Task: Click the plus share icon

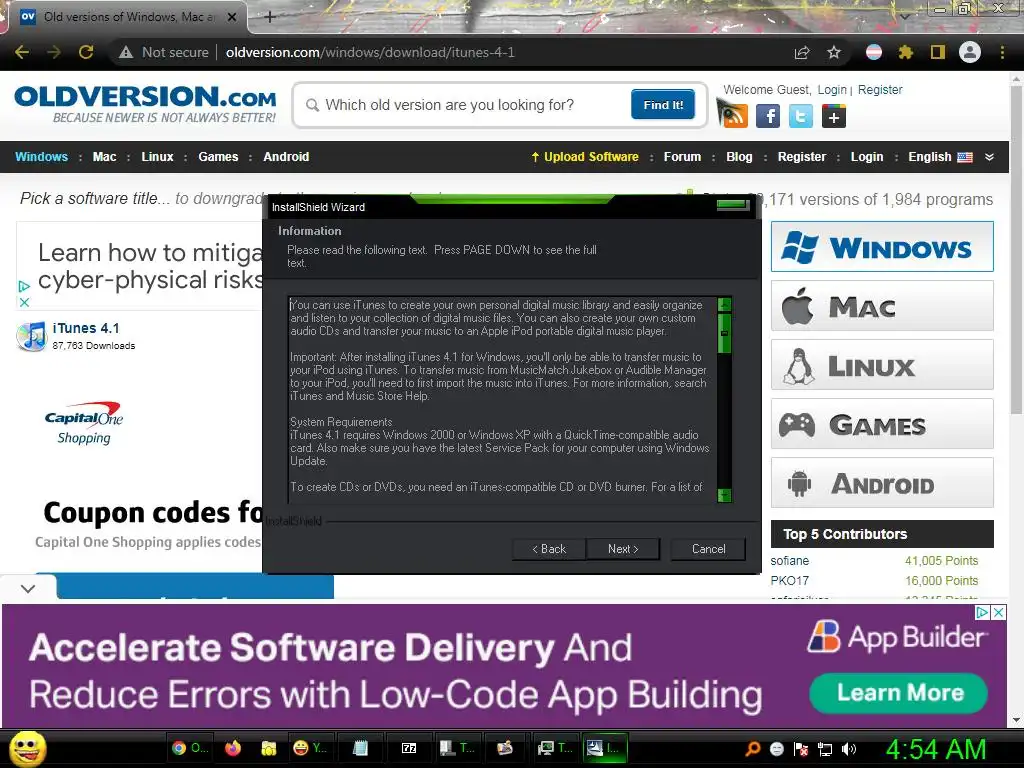Action: pyautogui.click(x=834, y=116)
